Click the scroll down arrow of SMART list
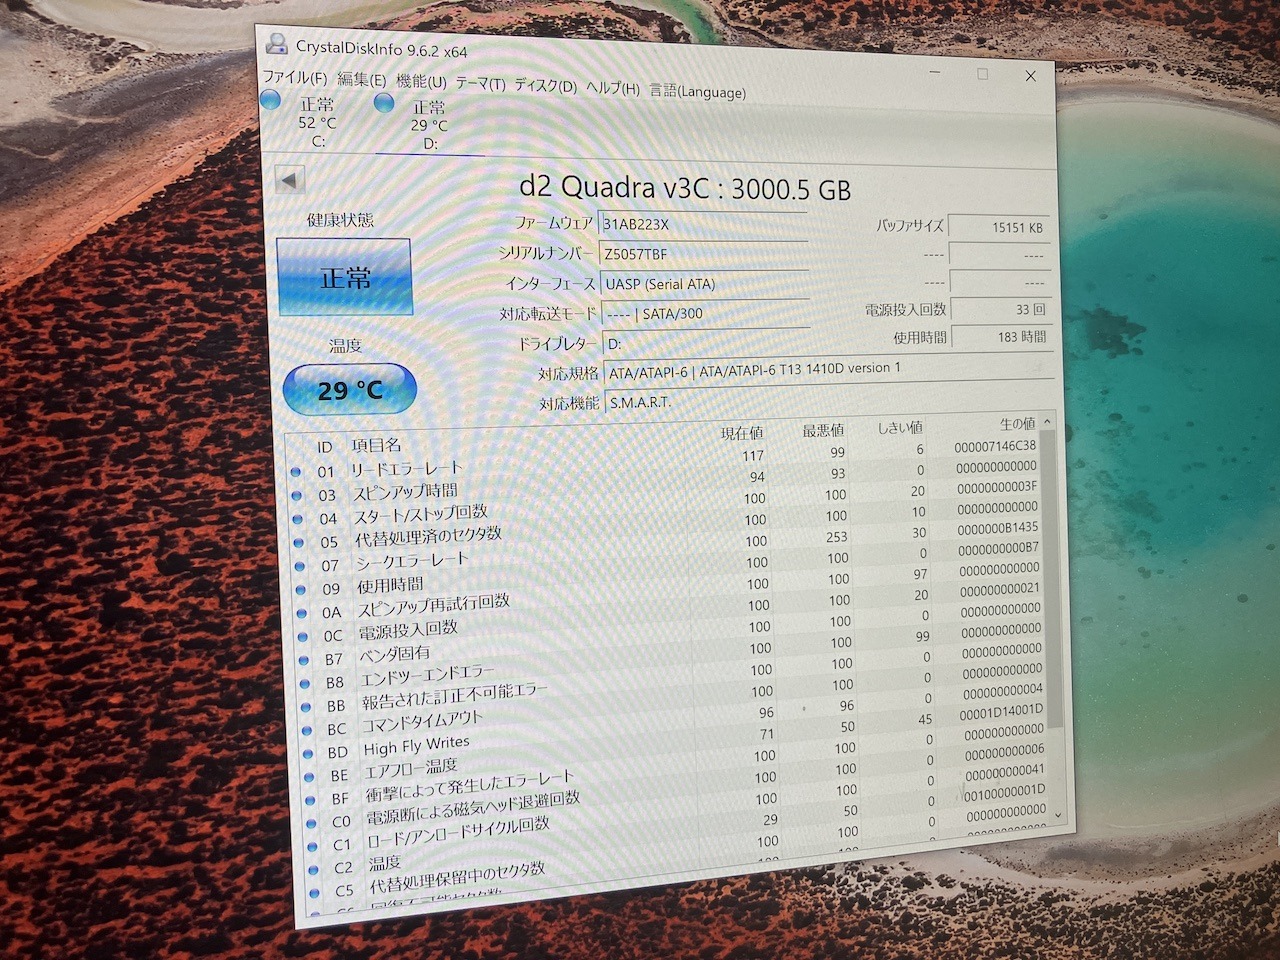Viewport: 1280px width, 960px height. pyautogui.click(x=1059, y=815)
